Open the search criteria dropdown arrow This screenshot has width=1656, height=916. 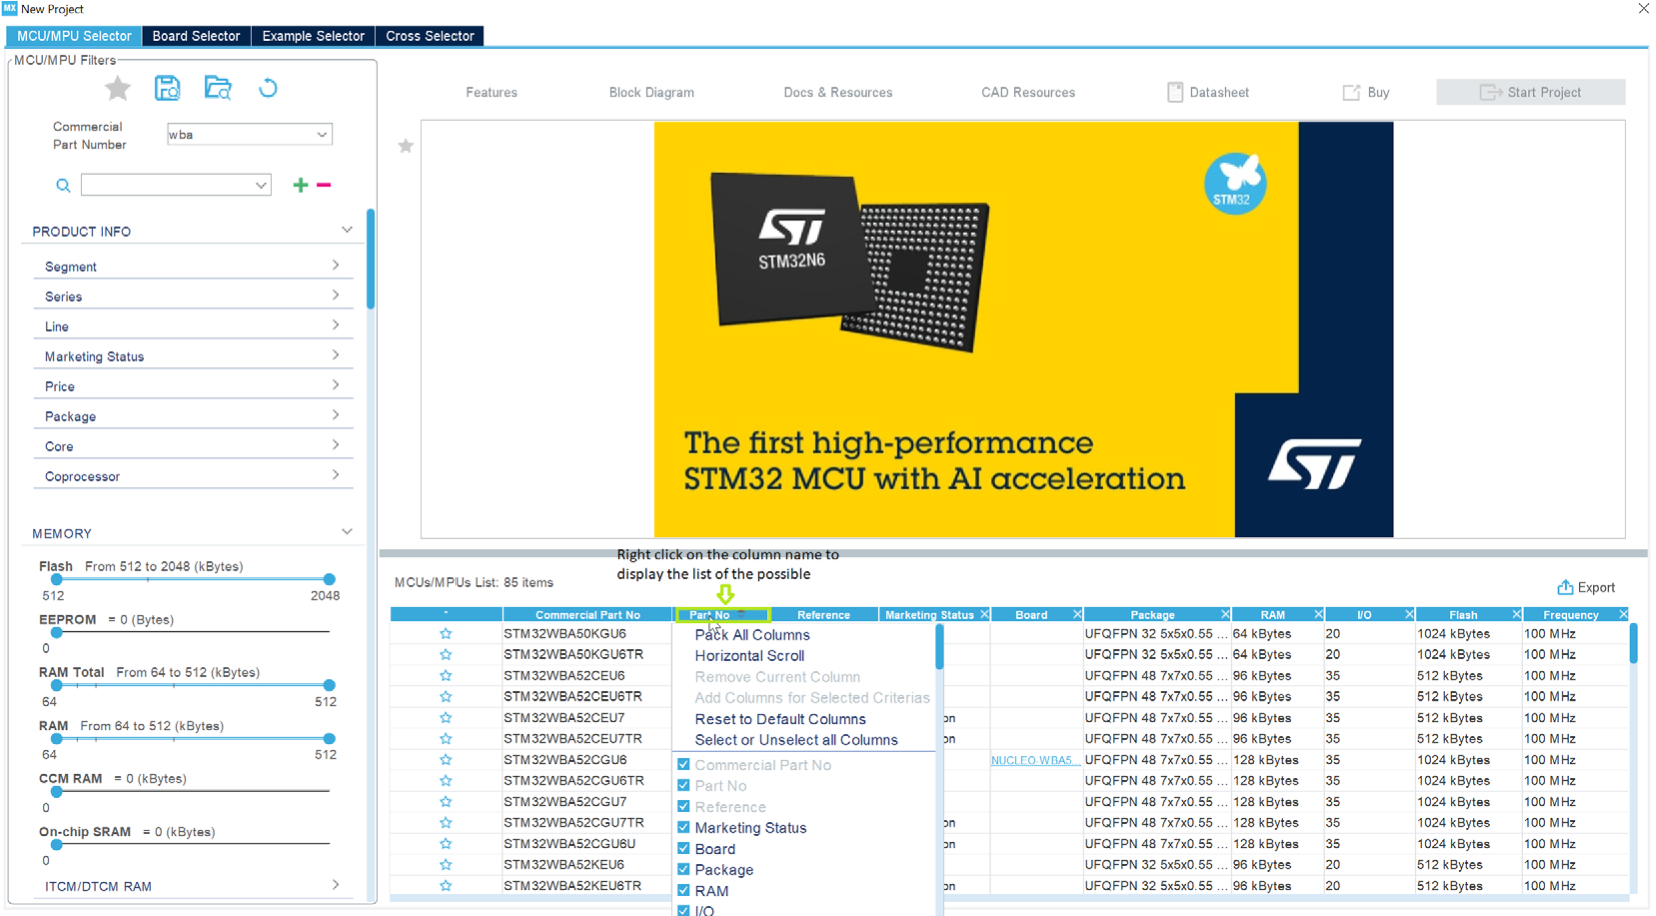[261, 185]
